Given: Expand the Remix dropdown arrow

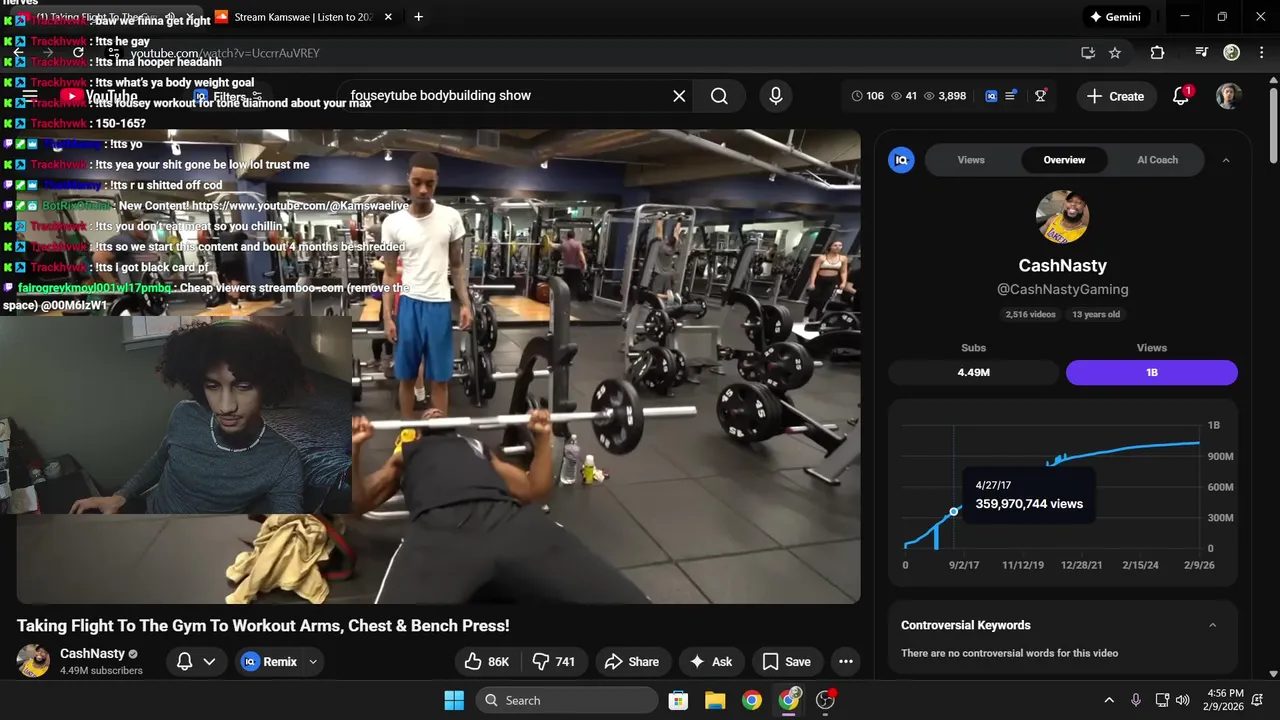Looking at the screenshot, I should (x=313, y=661).
